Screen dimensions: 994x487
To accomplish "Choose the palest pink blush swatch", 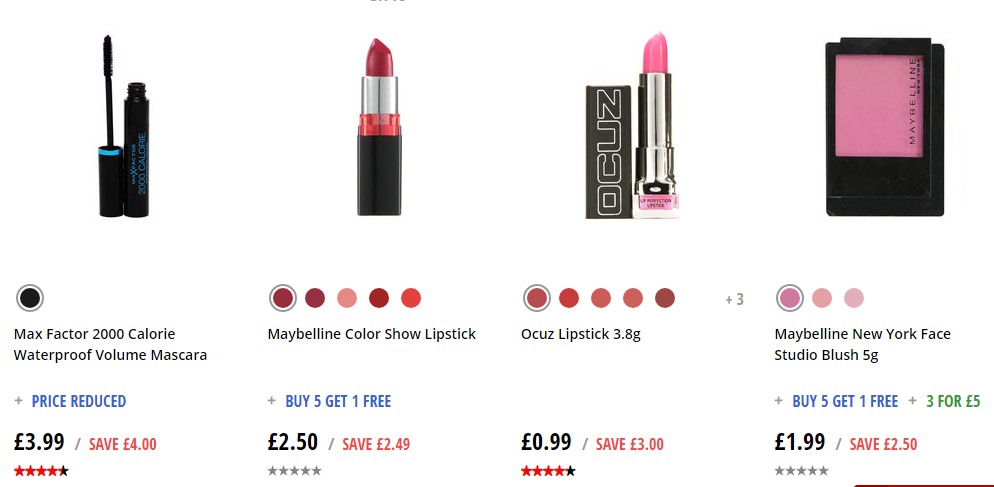I will (x=854, y=298).
